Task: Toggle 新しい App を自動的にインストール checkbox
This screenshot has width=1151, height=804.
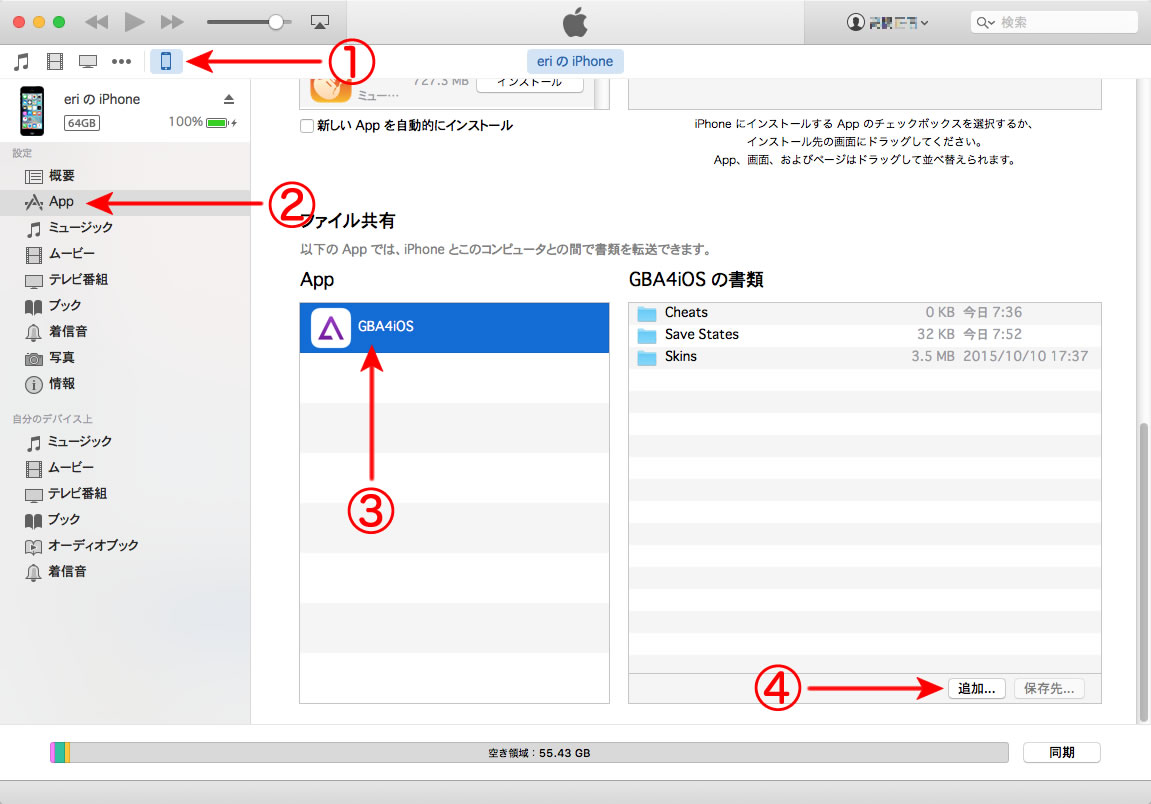Action: pyautogui.click(x=307, y=126)
